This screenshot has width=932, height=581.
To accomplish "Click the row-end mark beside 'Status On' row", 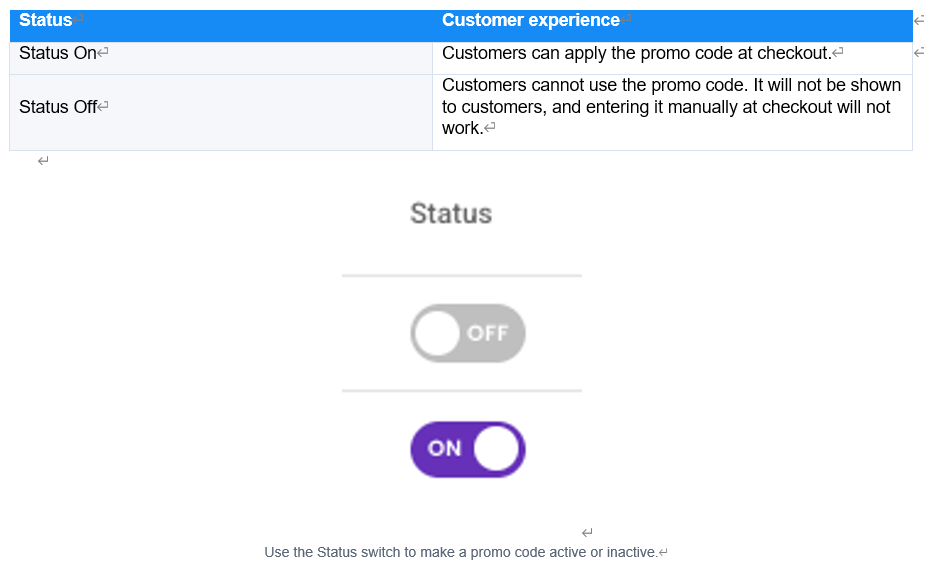I will tap(919, 53).
